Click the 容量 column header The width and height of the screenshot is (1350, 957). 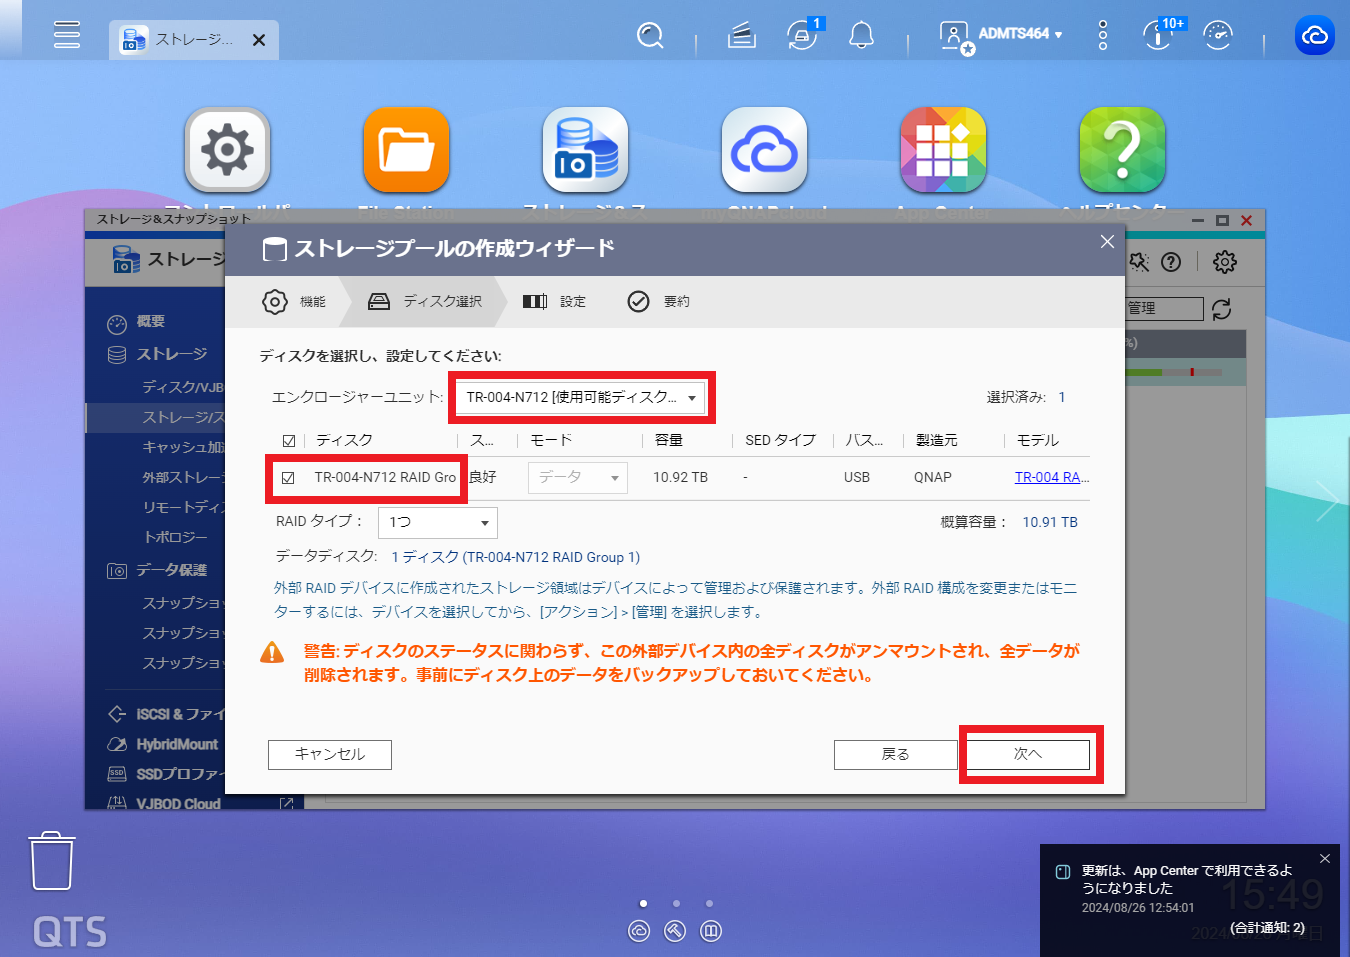(x=669, y=440)
